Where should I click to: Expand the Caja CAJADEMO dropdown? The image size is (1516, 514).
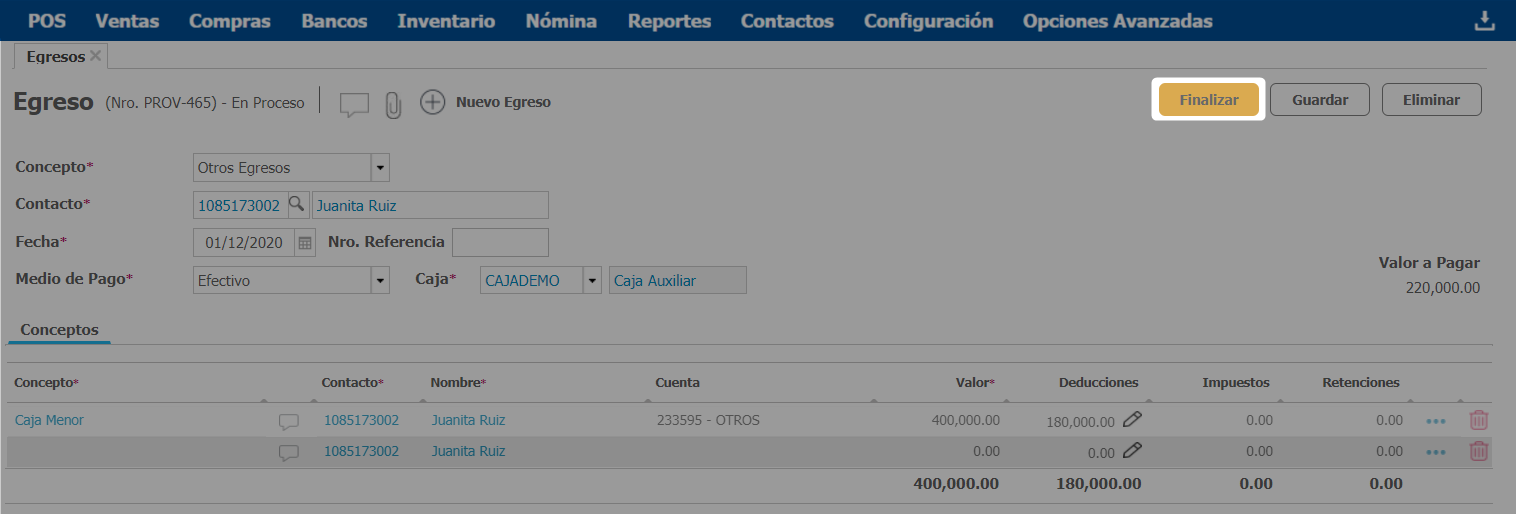pyautogui.click(x=592, y=281)
